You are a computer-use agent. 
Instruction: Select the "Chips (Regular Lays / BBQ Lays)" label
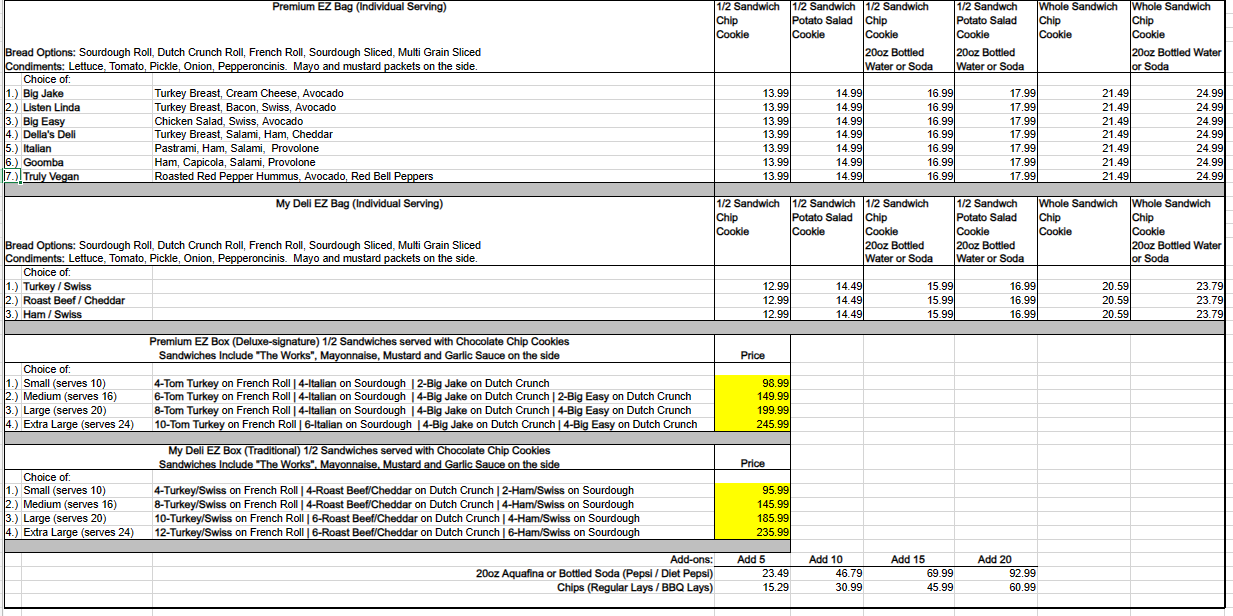(634, 587)
